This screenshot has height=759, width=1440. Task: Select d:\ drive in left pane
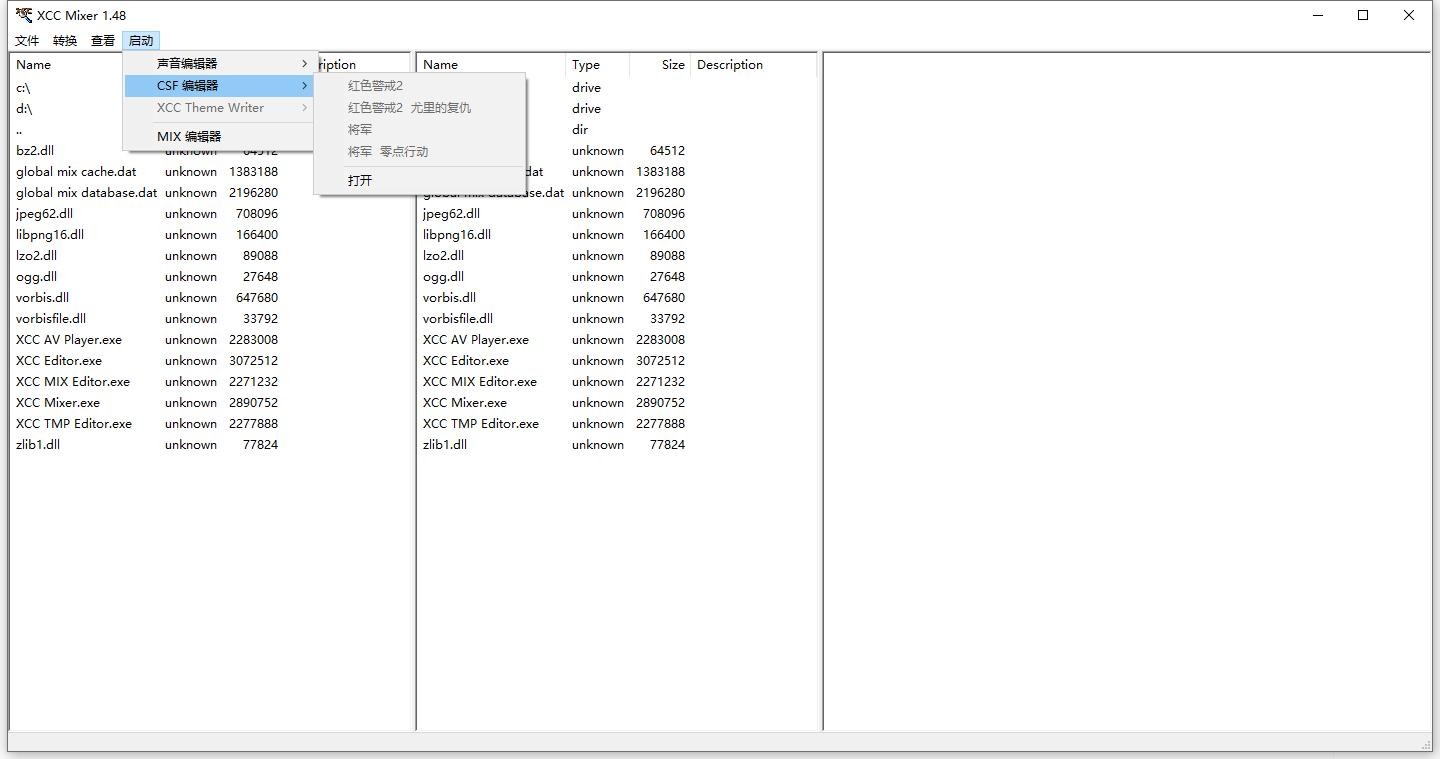tap(24, 108)
